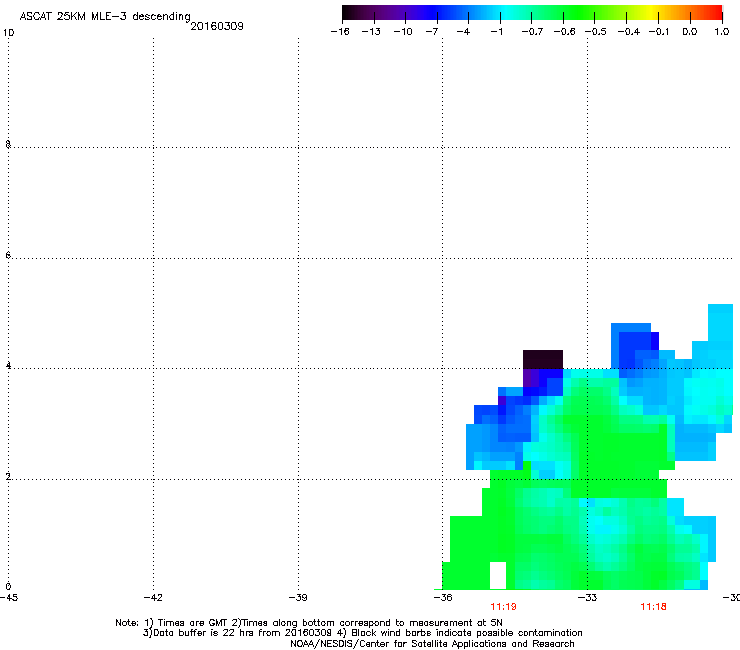
Task: Click the red time stamp between -36 and -33
Action: click(x=503, y=607)
